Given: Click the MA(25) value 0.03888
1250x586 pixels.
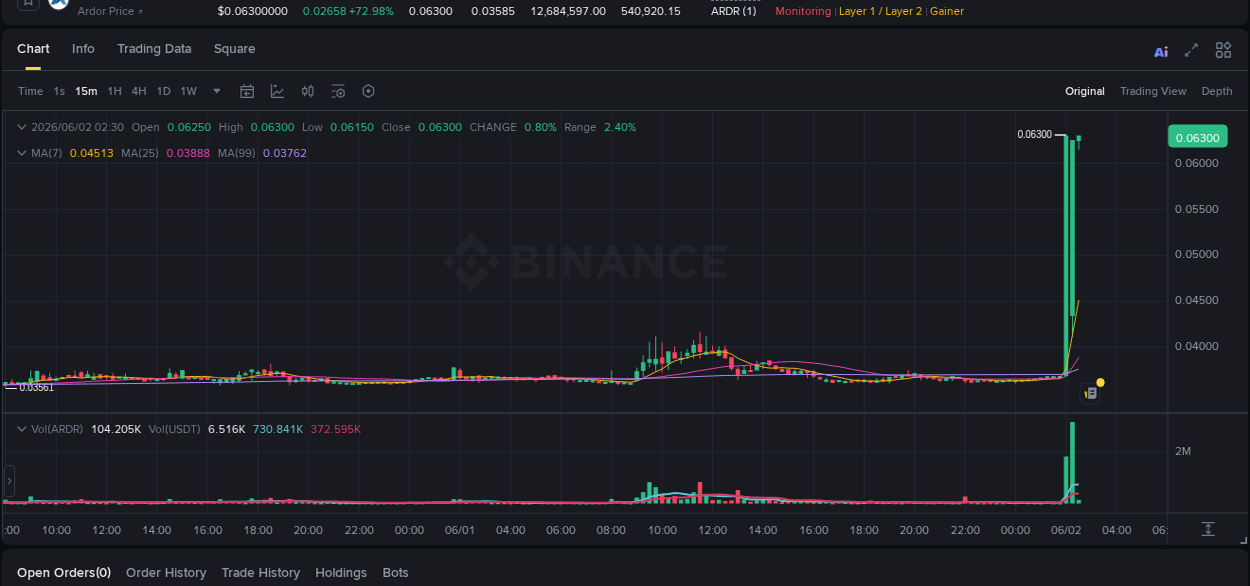Looking at the screenshot, I should pos(188,153).
